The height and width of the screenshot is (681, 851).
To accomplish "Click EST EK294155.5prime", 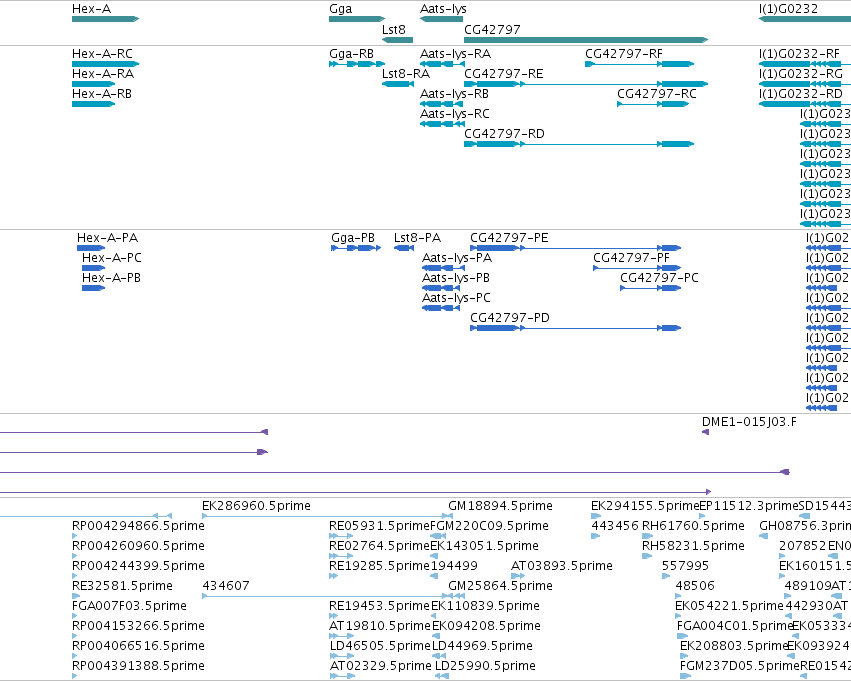I will click(596, 516).
